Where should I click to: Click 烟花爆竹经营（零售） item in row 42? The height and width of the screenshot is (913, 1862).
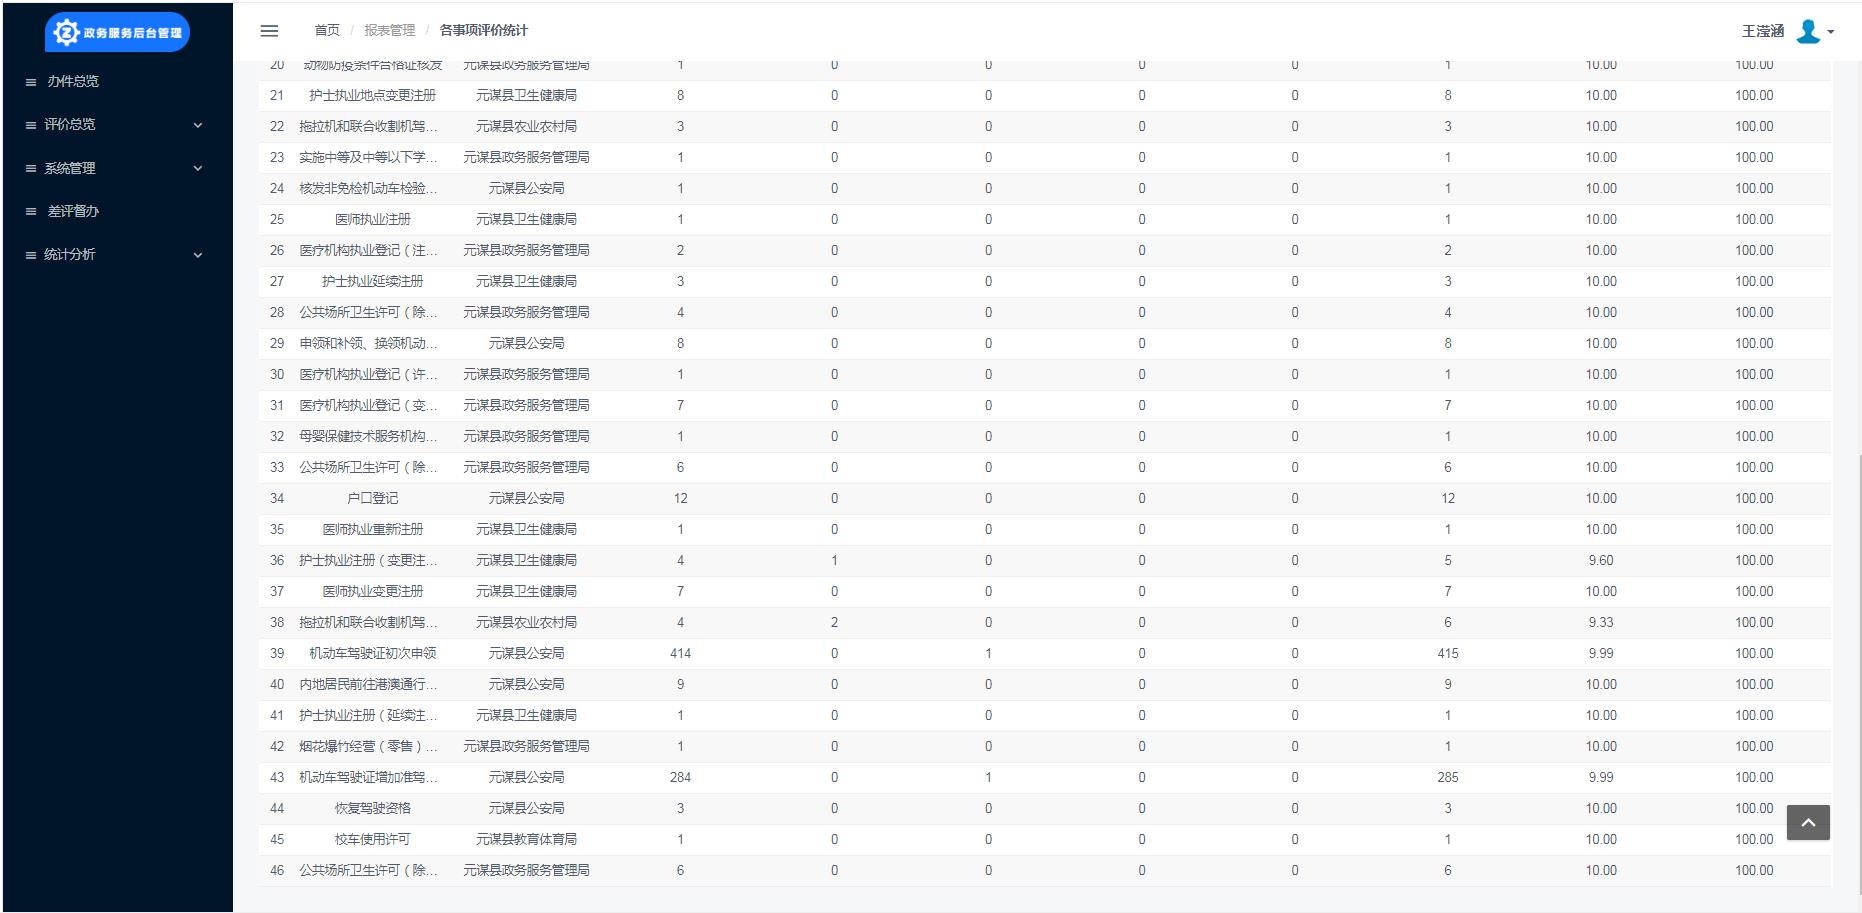click(368, 747)
